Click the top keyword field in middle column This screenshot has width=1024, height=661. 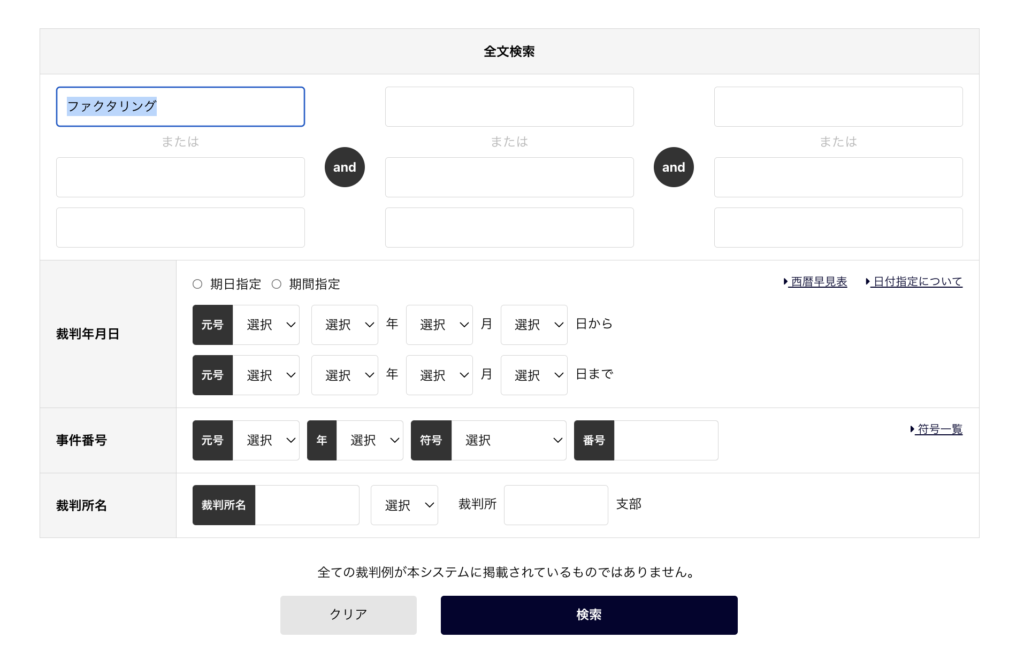click(x=509, y=107)
